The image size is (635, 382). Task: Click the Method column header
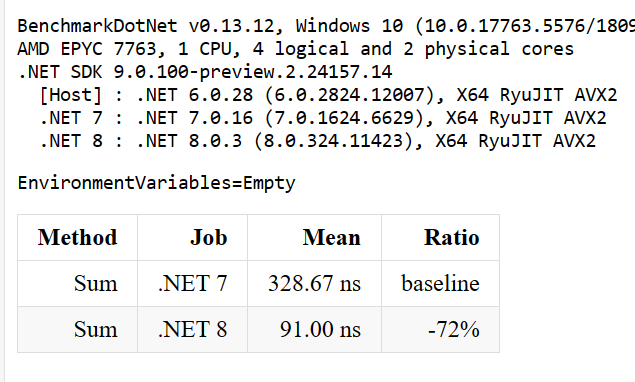(x=77, y=237)
